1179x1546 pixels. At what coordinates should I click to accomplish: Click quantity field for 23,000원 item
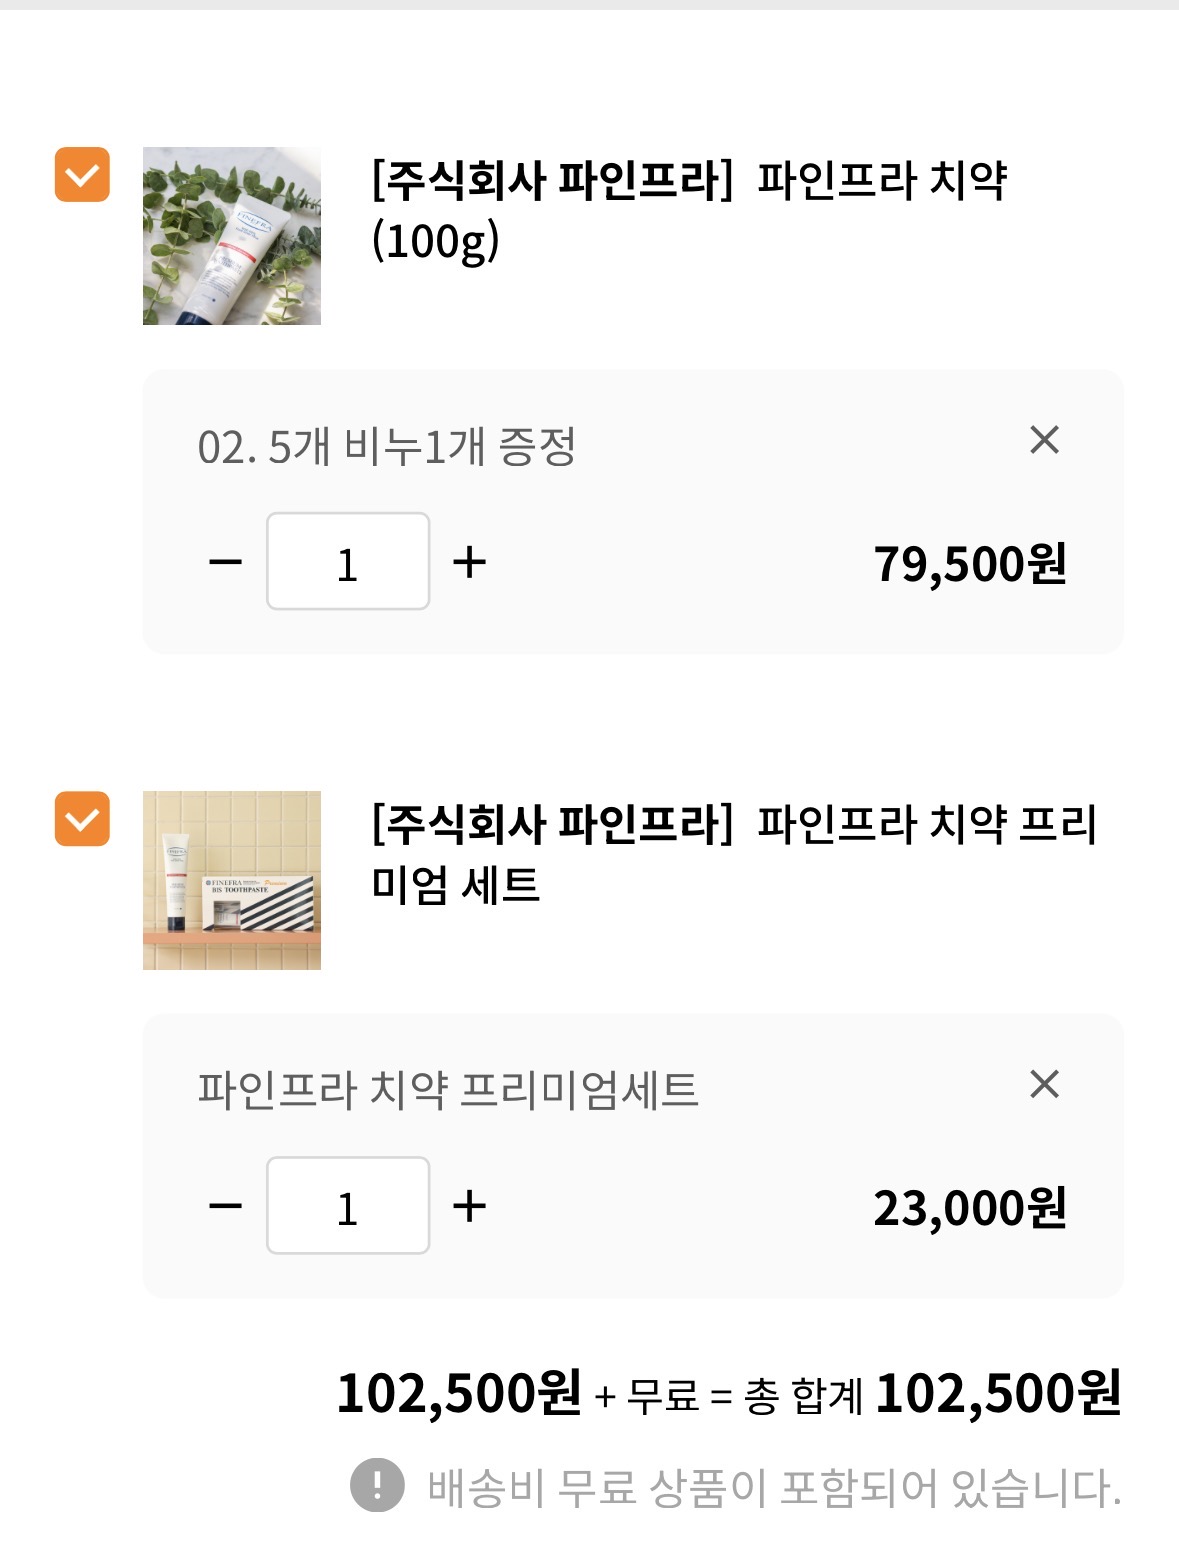(x=348, y=1206)
